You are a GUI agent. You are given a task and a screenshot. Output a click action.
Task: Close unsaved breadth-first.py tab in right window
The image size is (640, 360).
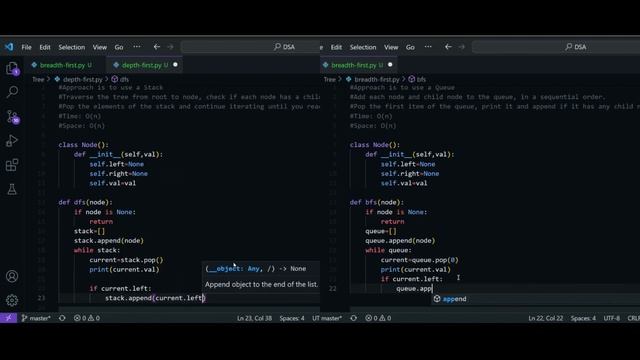pyautogui.click(x=390, y=64)
